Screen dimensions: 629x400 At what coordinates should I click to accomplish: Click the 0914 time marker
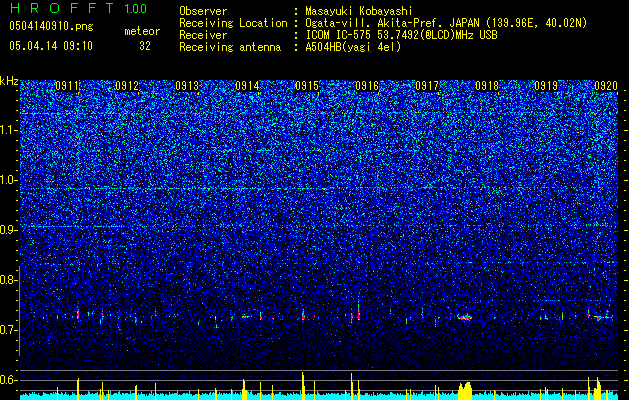247,86
